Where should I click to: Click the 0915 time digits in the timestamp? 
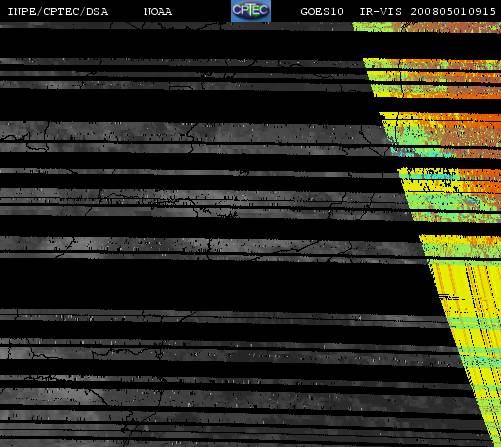coord(482,12)
